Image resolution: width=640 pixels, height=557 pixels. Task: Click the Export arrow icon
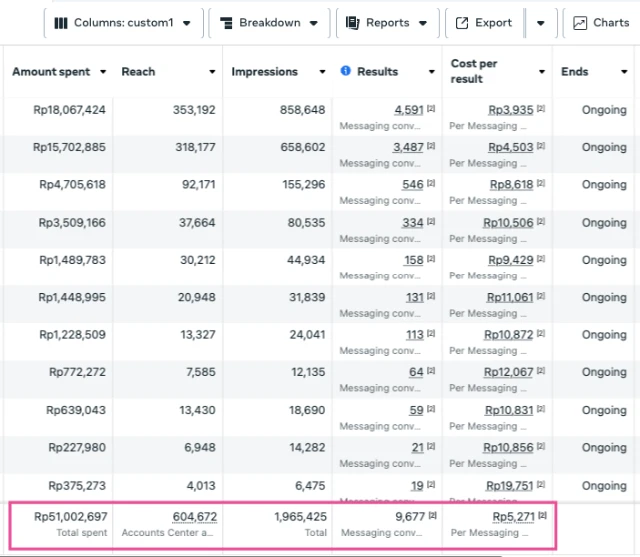pos(462,23)
